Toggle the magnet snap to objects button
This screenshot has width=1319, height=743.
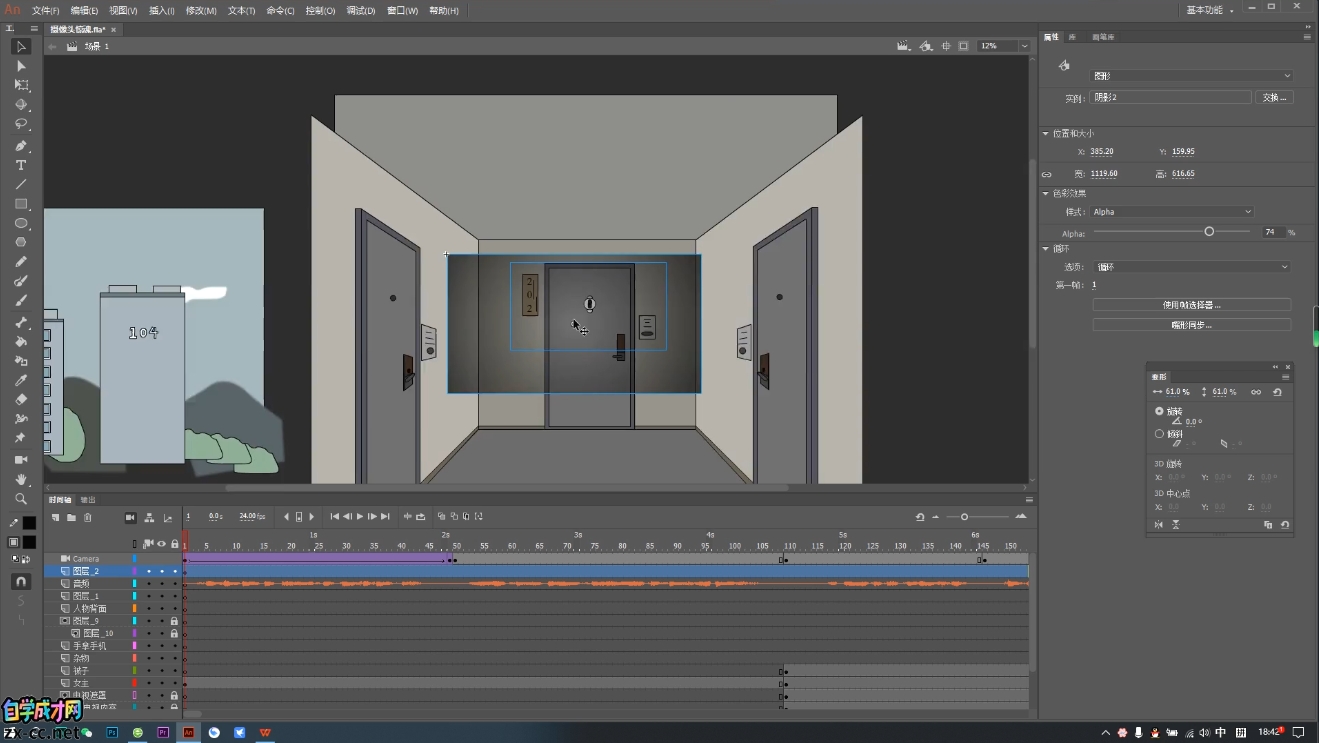tap(20, 581)
